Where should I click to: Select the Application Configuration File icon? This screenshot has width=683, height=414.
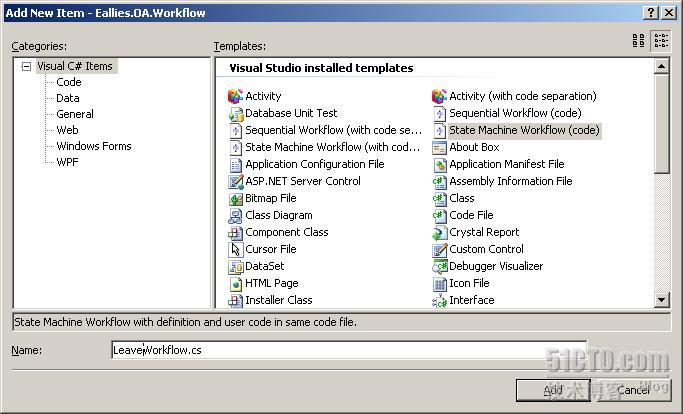(235, 164)
